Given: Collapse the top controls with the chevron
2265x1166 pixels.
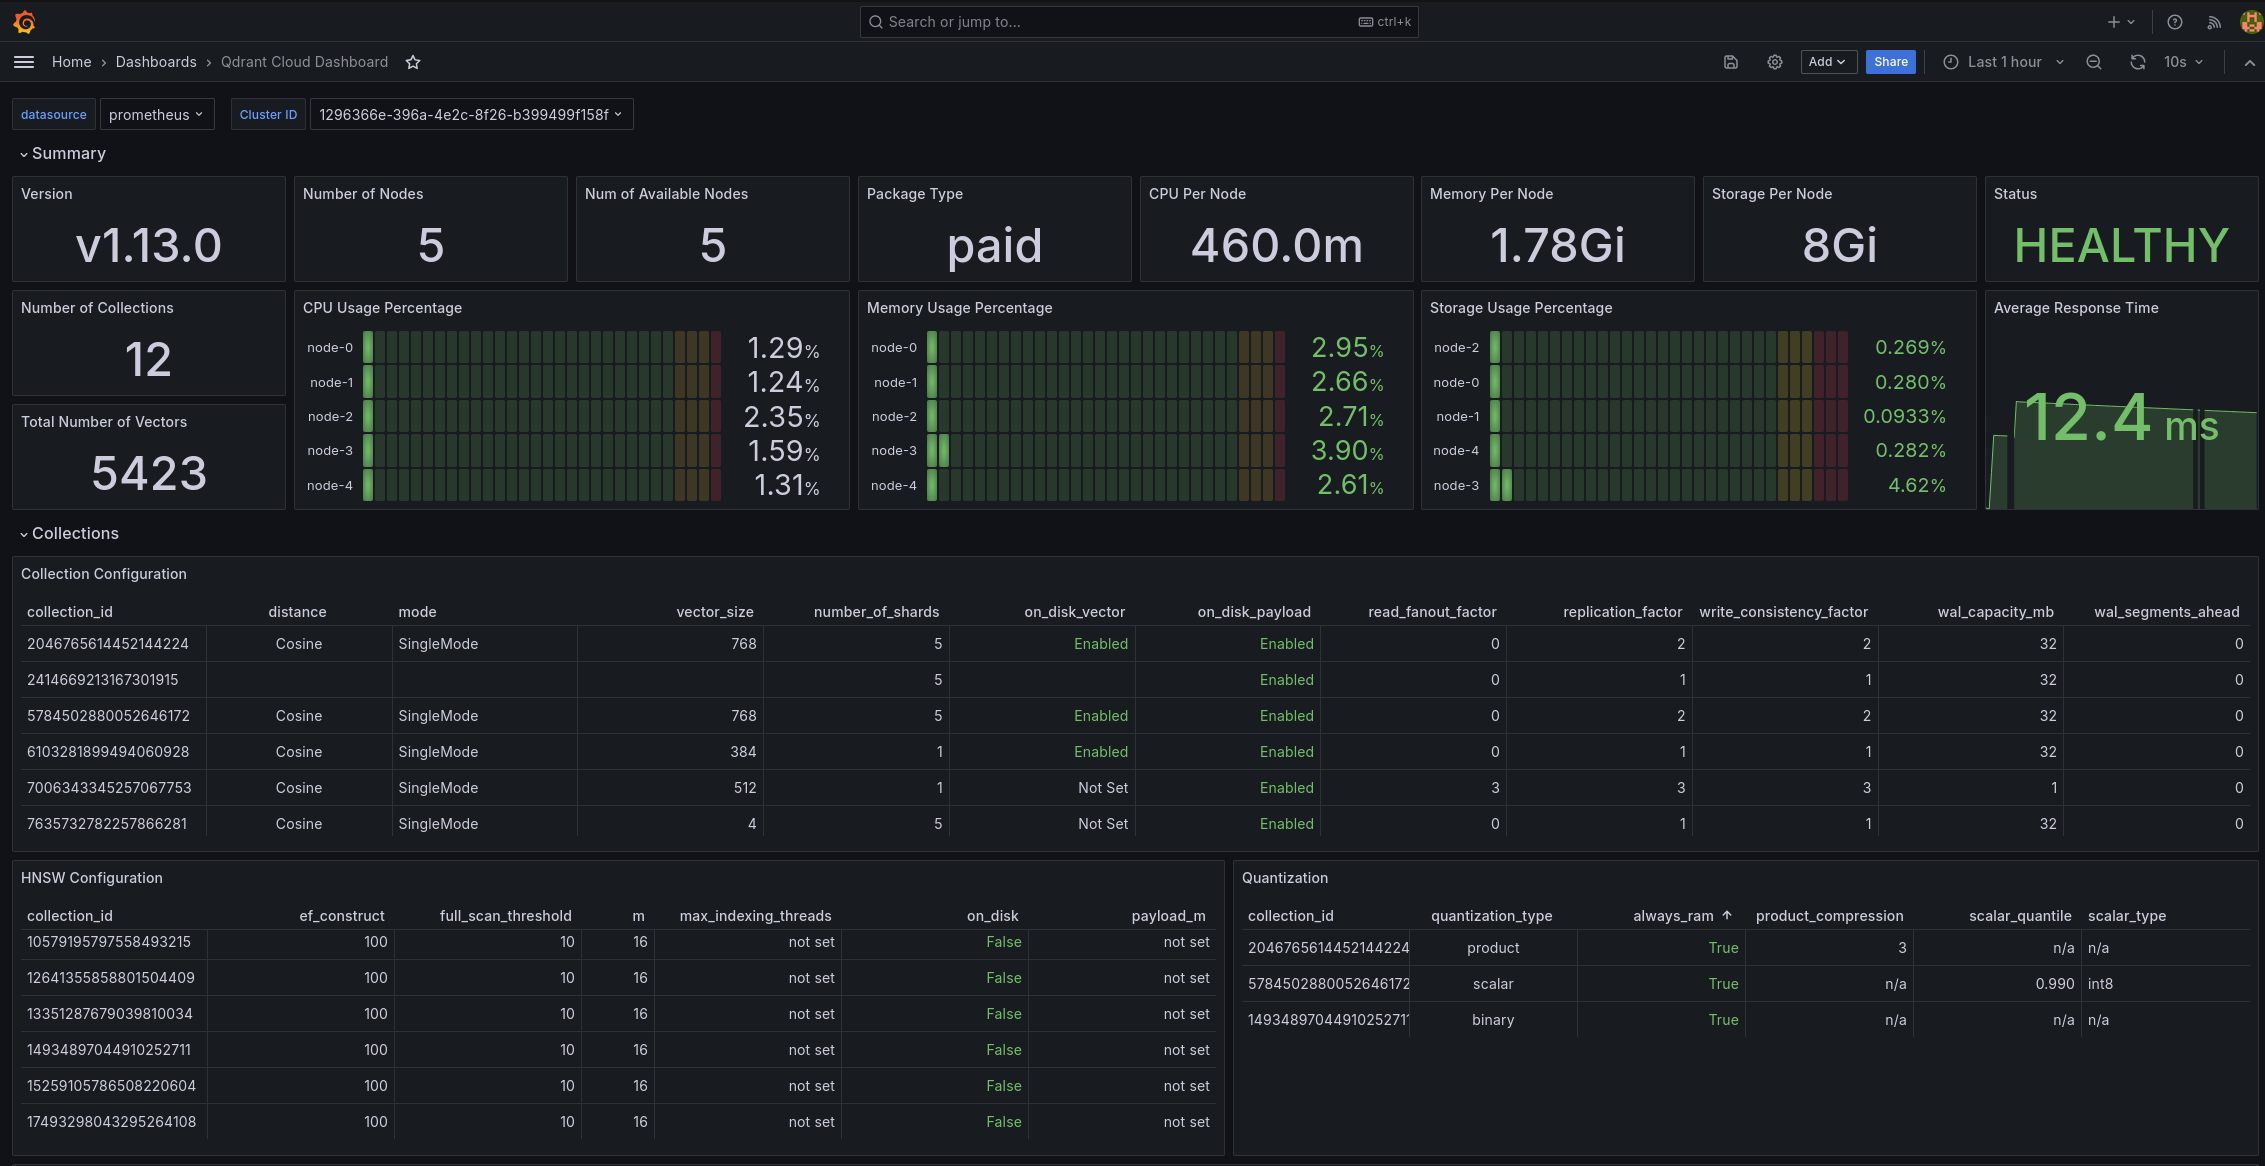Looking at the screenshot, I should click(x=2246, y=62).
